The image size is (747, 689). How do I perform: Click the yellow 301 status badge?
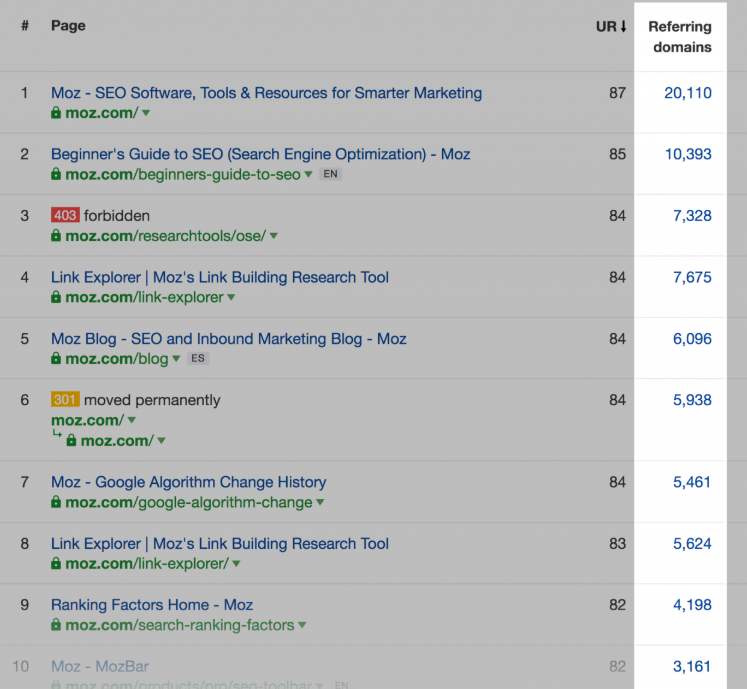(x=65, y=399)
